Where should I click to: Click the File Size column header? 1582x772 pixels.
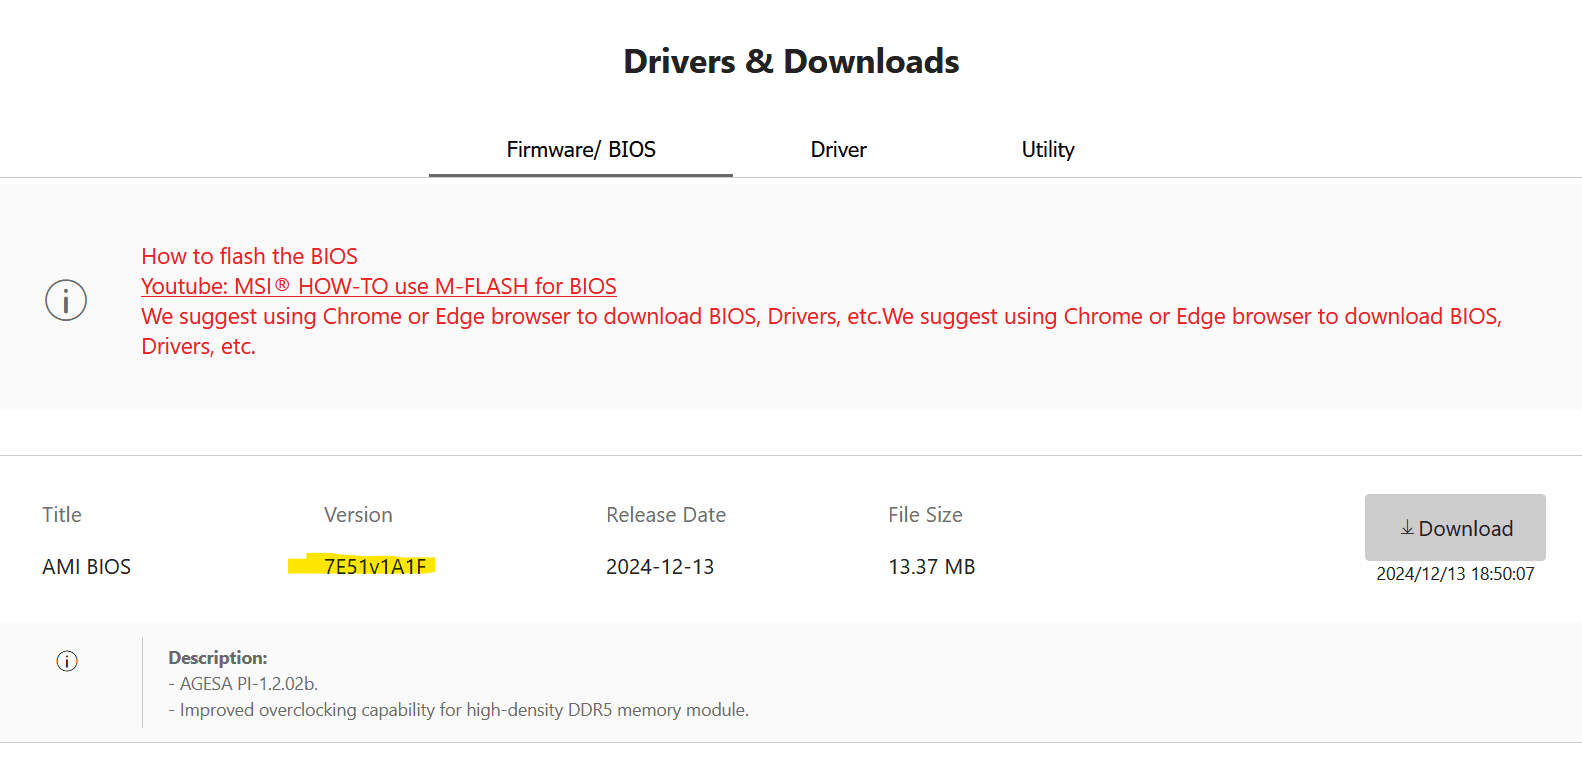pyautogui.click(x=925, y=515)
